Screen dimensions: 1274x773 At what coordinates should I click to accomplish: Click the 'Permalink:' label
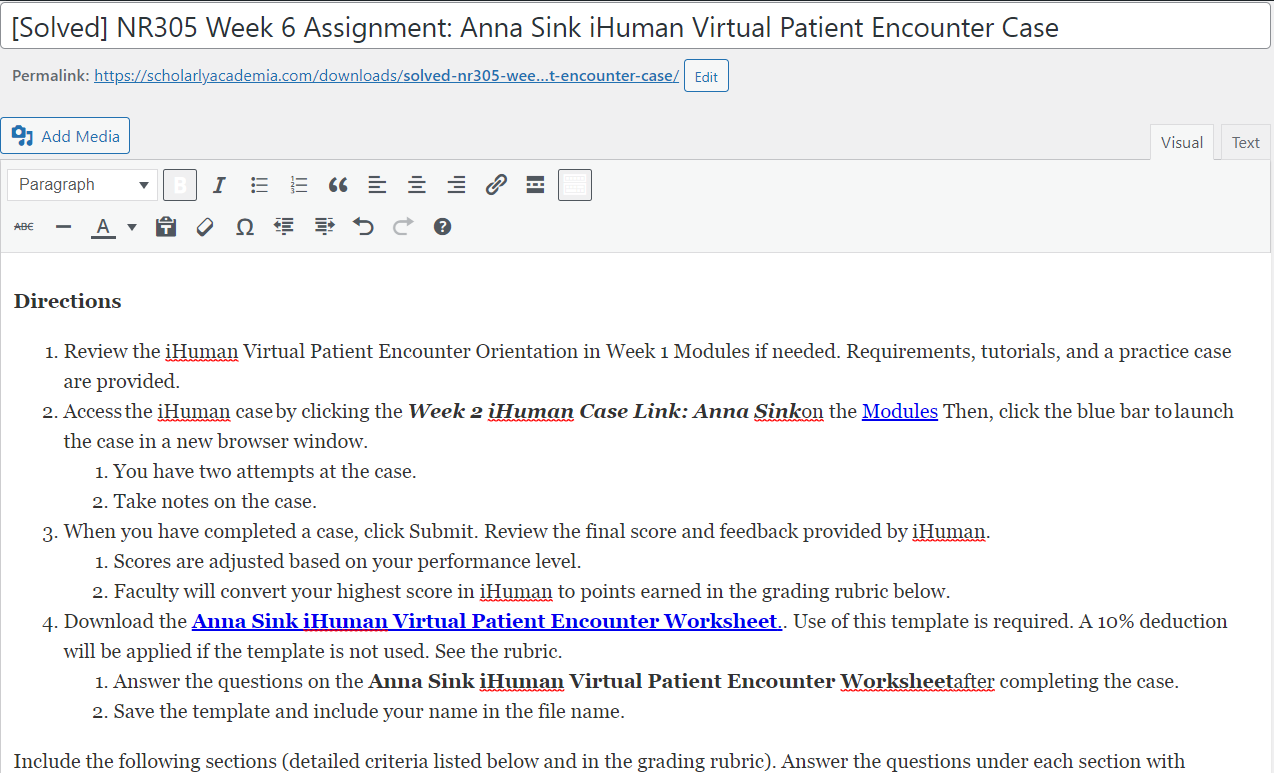(x=51, y=76)
